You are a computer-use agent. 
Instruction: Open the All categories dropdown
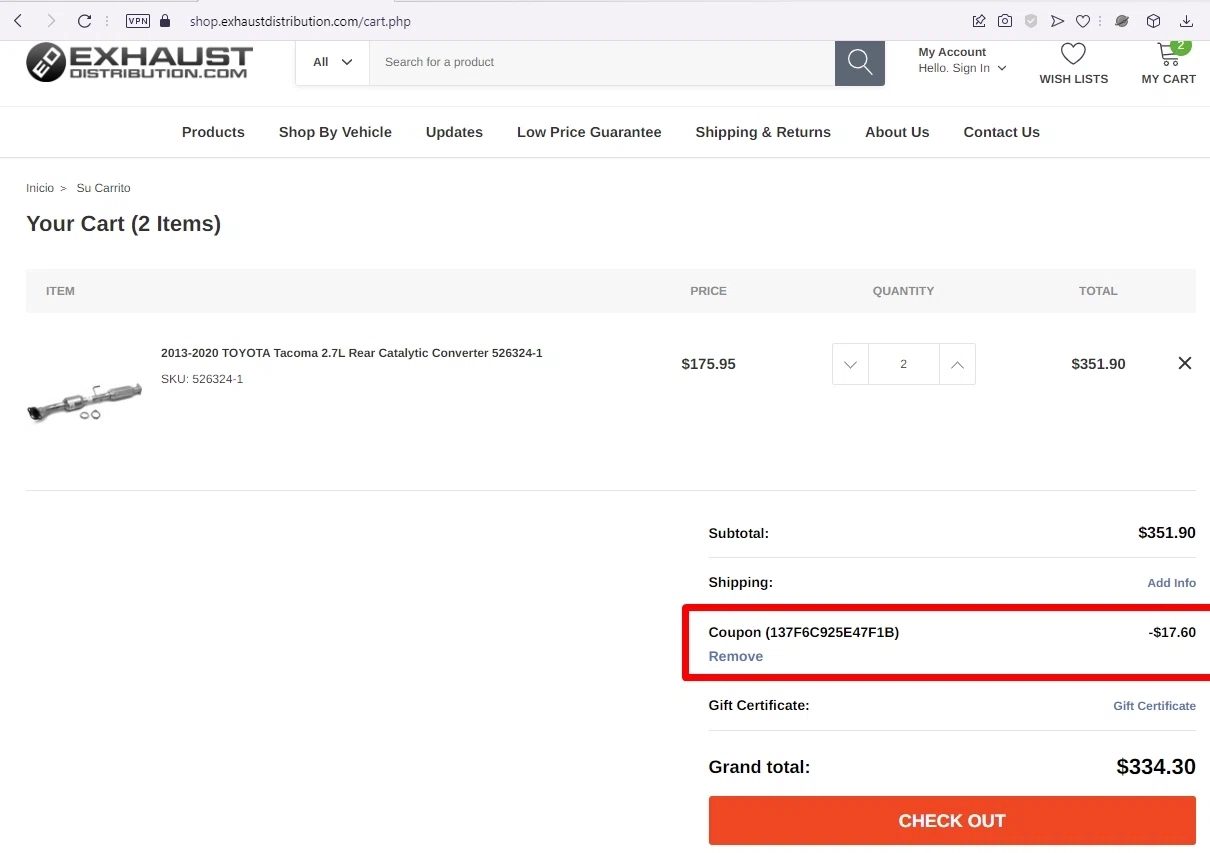click(332, 62)
